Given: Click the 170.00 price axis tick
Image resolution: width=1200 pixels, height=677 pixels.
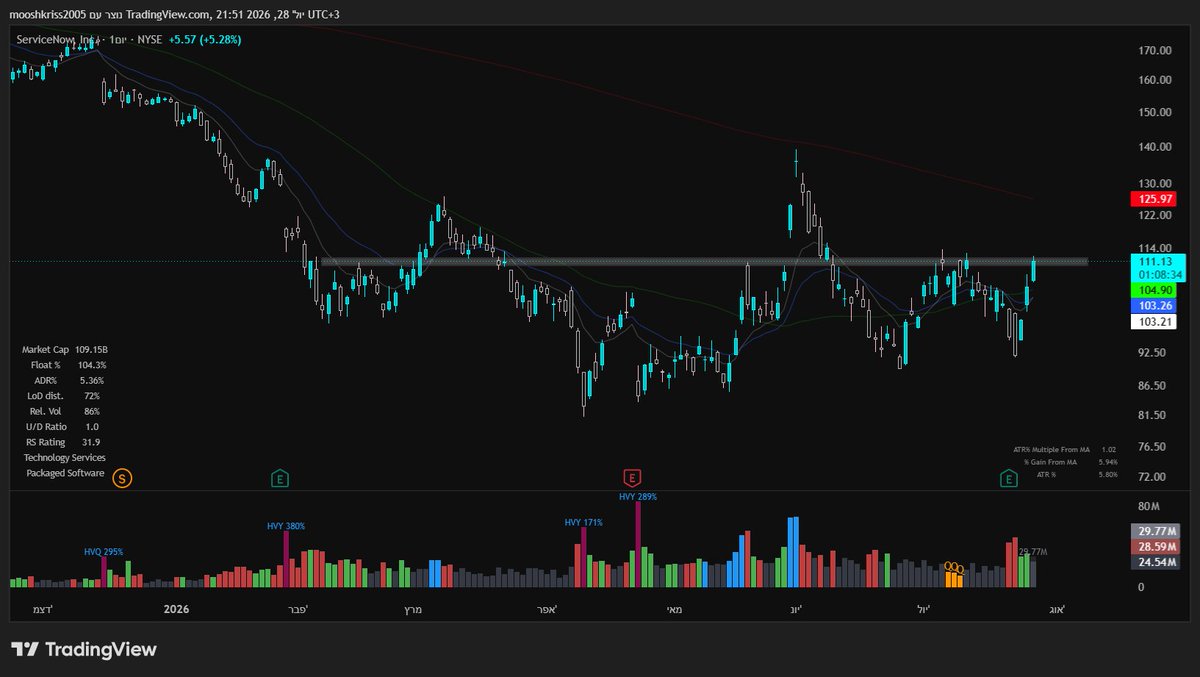Looking at the screenshot, I should click(x=1154, y=50).
